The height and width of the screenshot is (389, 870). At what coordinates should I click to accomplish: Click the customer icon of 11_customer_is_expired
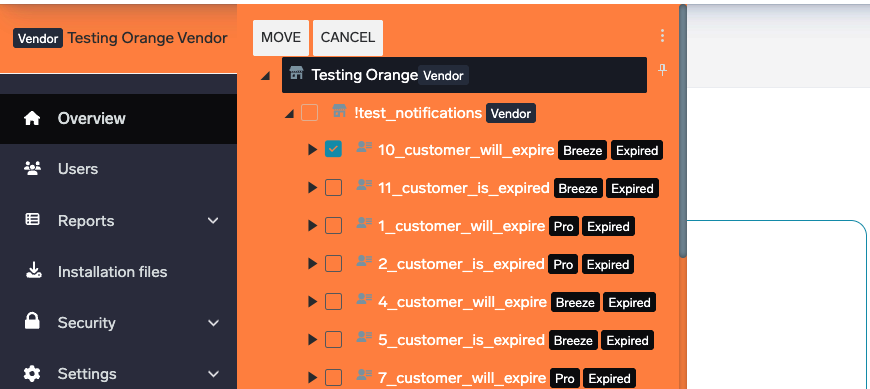coord(364,185)
